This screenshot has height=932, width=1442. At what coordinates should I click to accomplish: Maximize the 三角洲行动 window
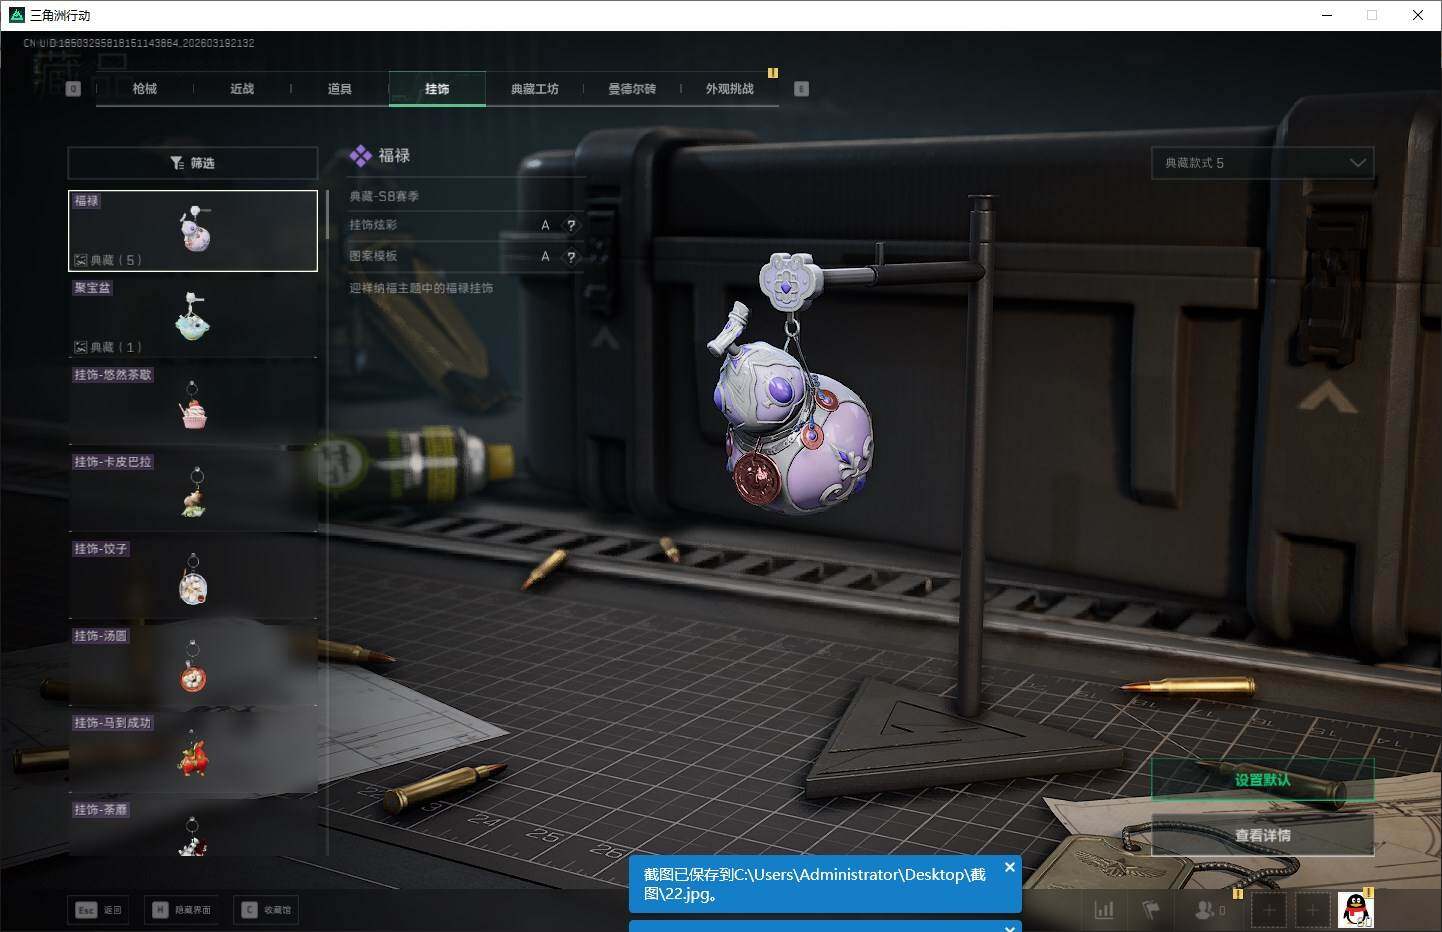(1372, 15)
